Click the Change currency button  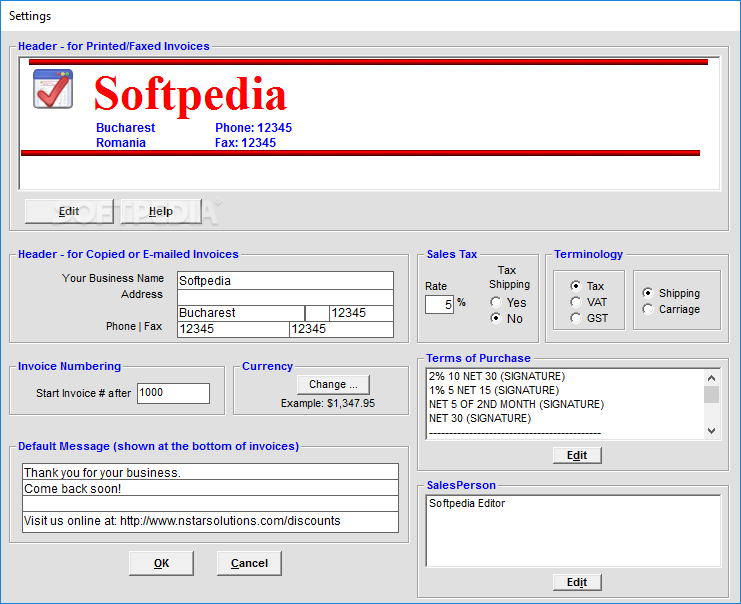point(333,385)
